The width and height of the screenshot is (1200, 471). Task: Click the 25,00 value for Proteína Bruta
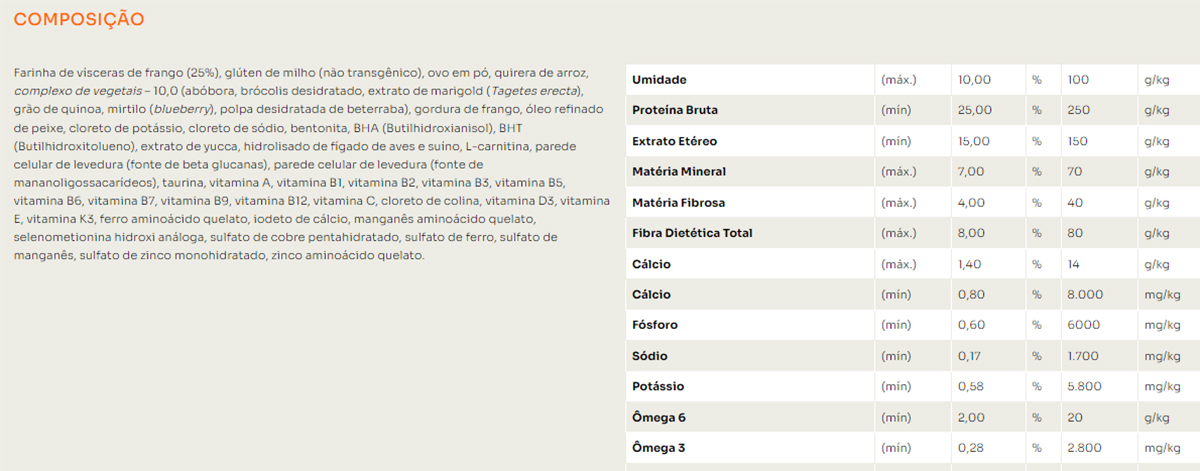pyautogui.click(x=975, y=110)
